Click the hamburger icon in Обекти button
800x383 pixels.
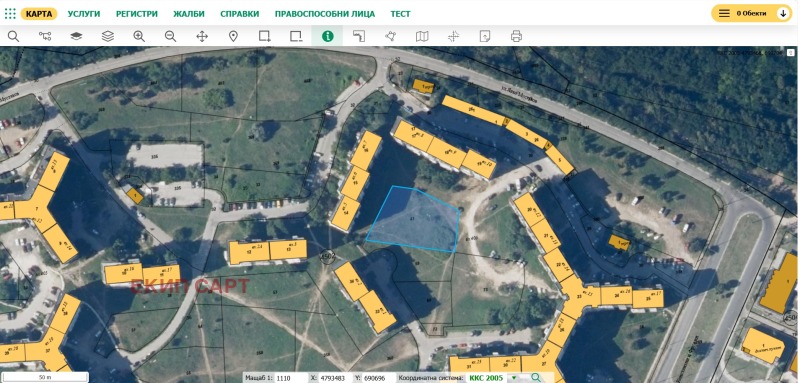coord(724,14)
